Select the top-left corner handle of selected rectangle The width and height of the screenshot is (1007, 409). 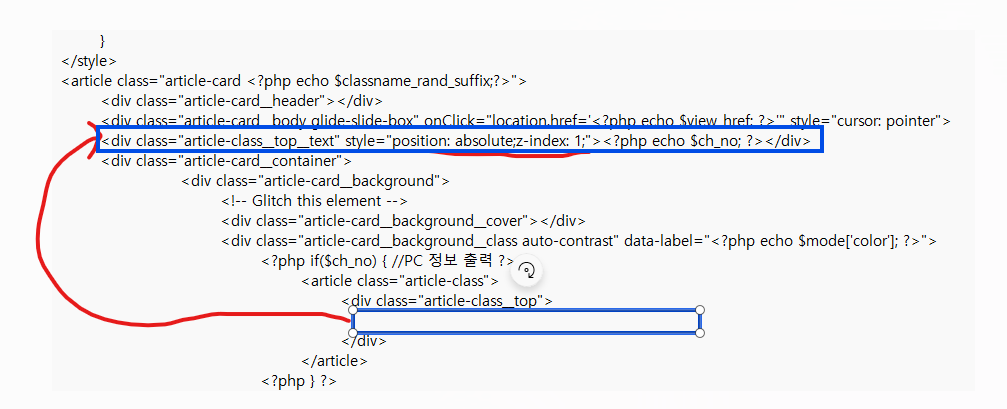pyautogui.click(x=353, y=310)
